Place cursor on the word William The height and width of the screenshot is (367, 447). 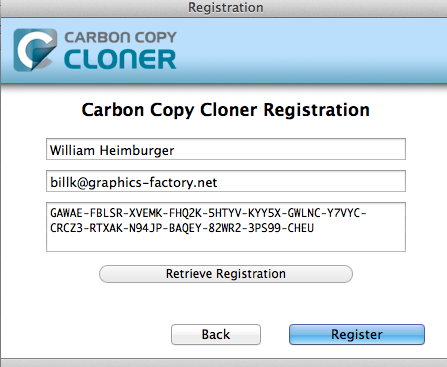[x=72, y=150]
